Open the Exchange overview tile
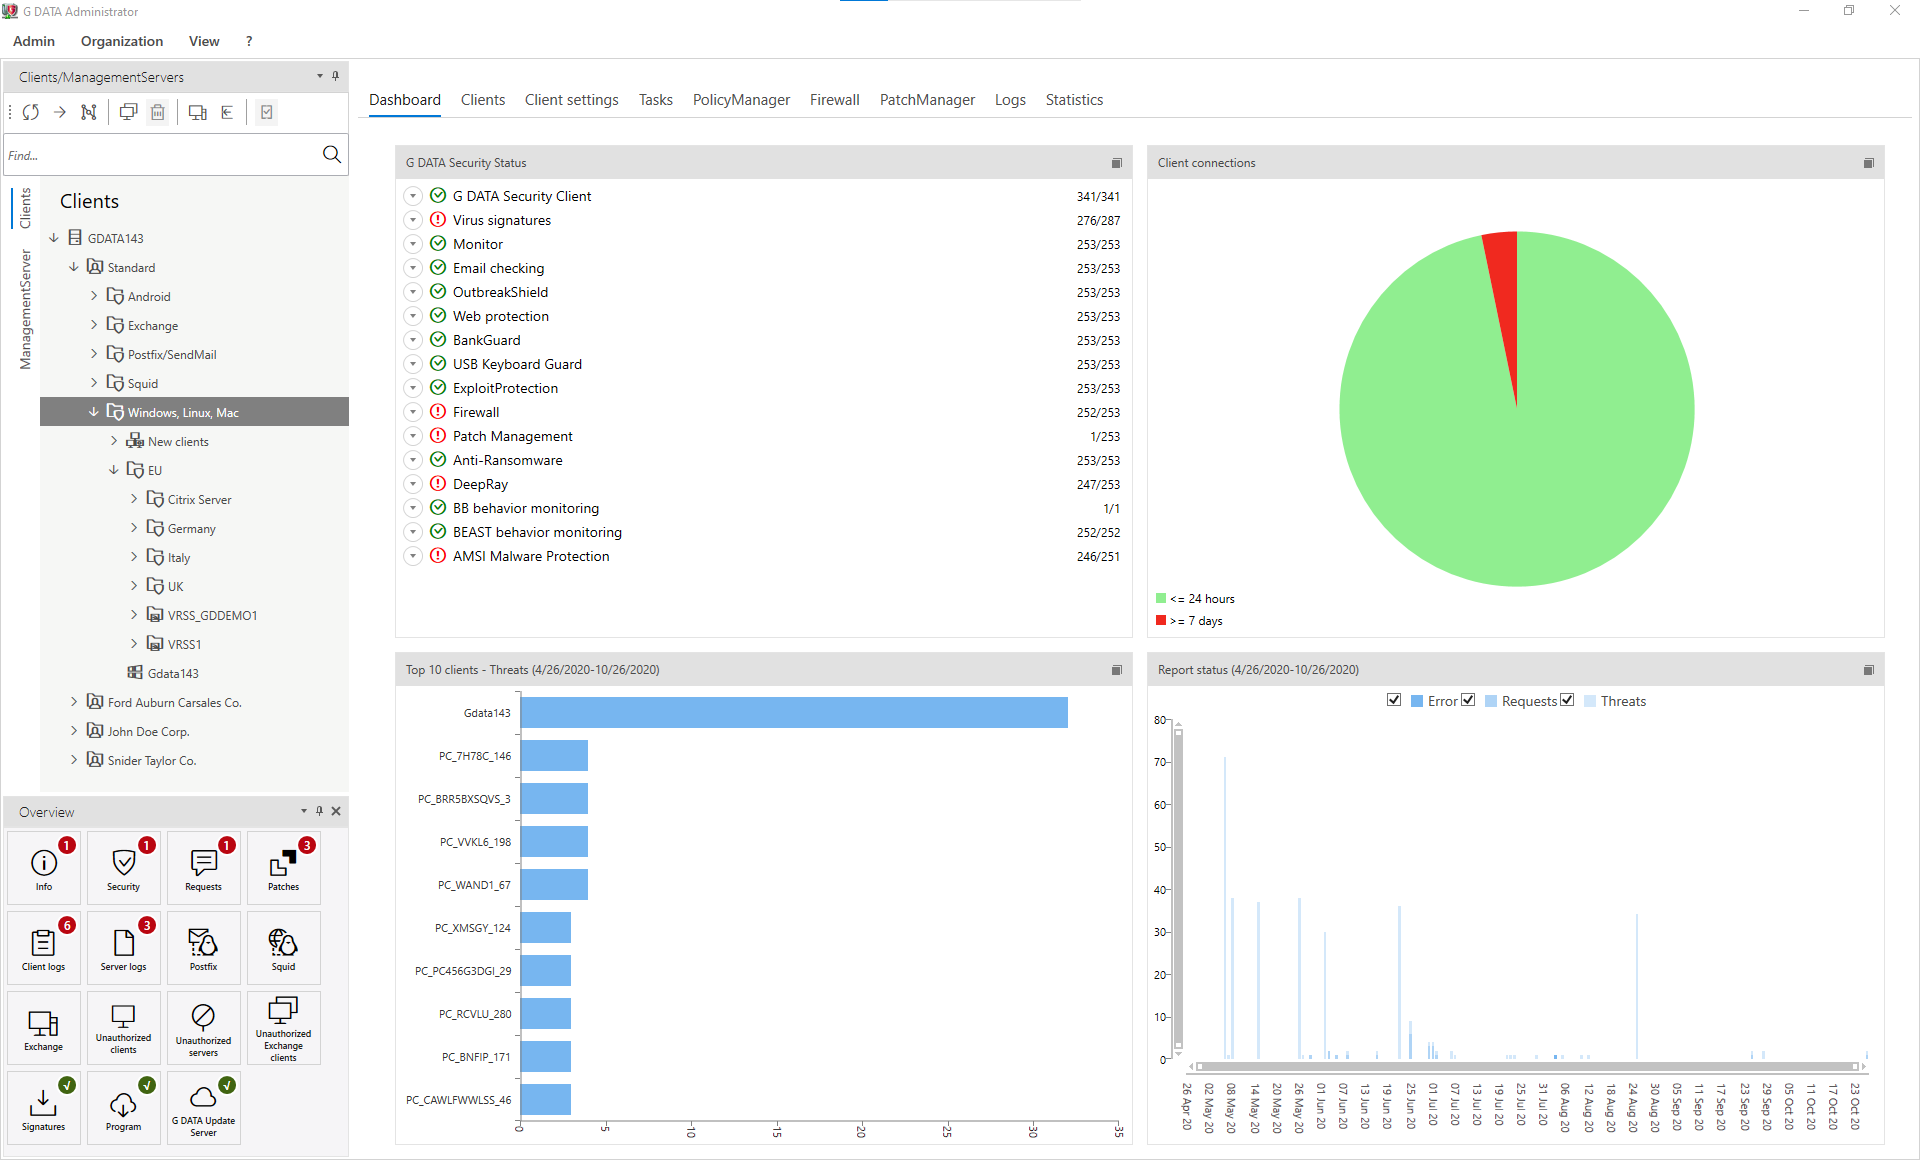1920x1160 pixels. [44, 1028]
